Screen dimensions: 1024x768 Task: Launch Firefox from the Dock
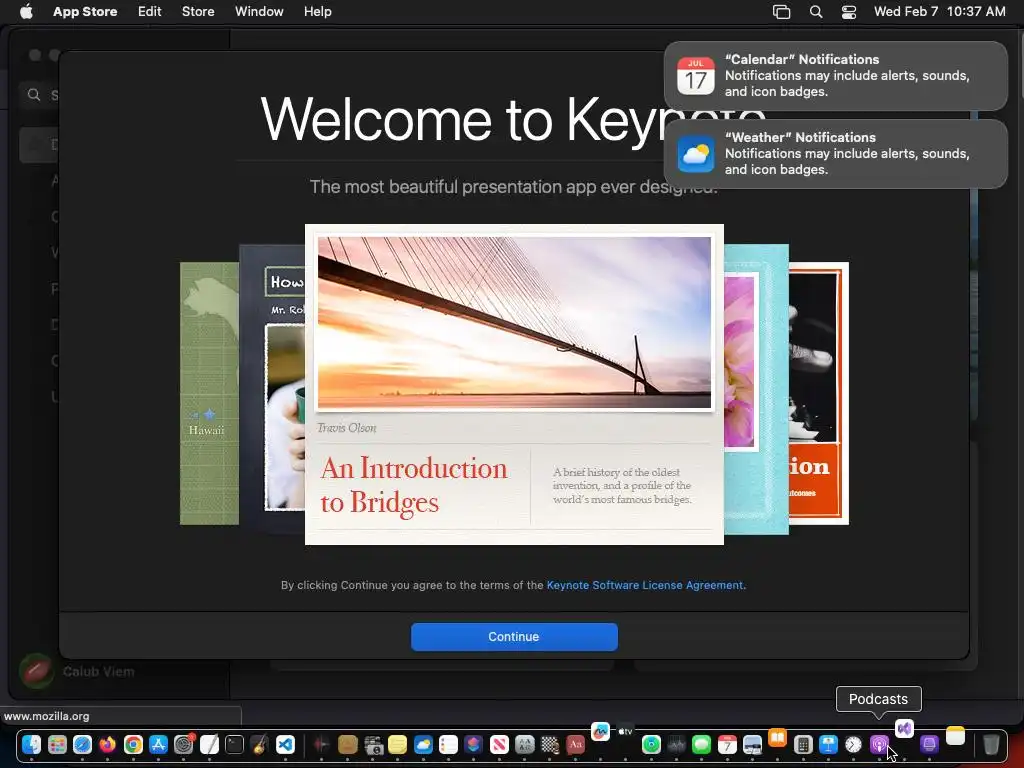108,744
